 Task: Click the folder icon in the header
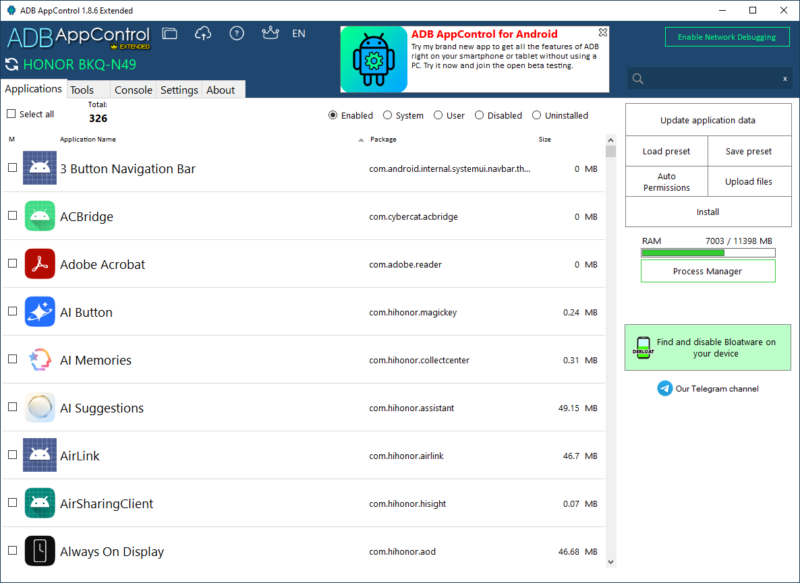[170, 33]
